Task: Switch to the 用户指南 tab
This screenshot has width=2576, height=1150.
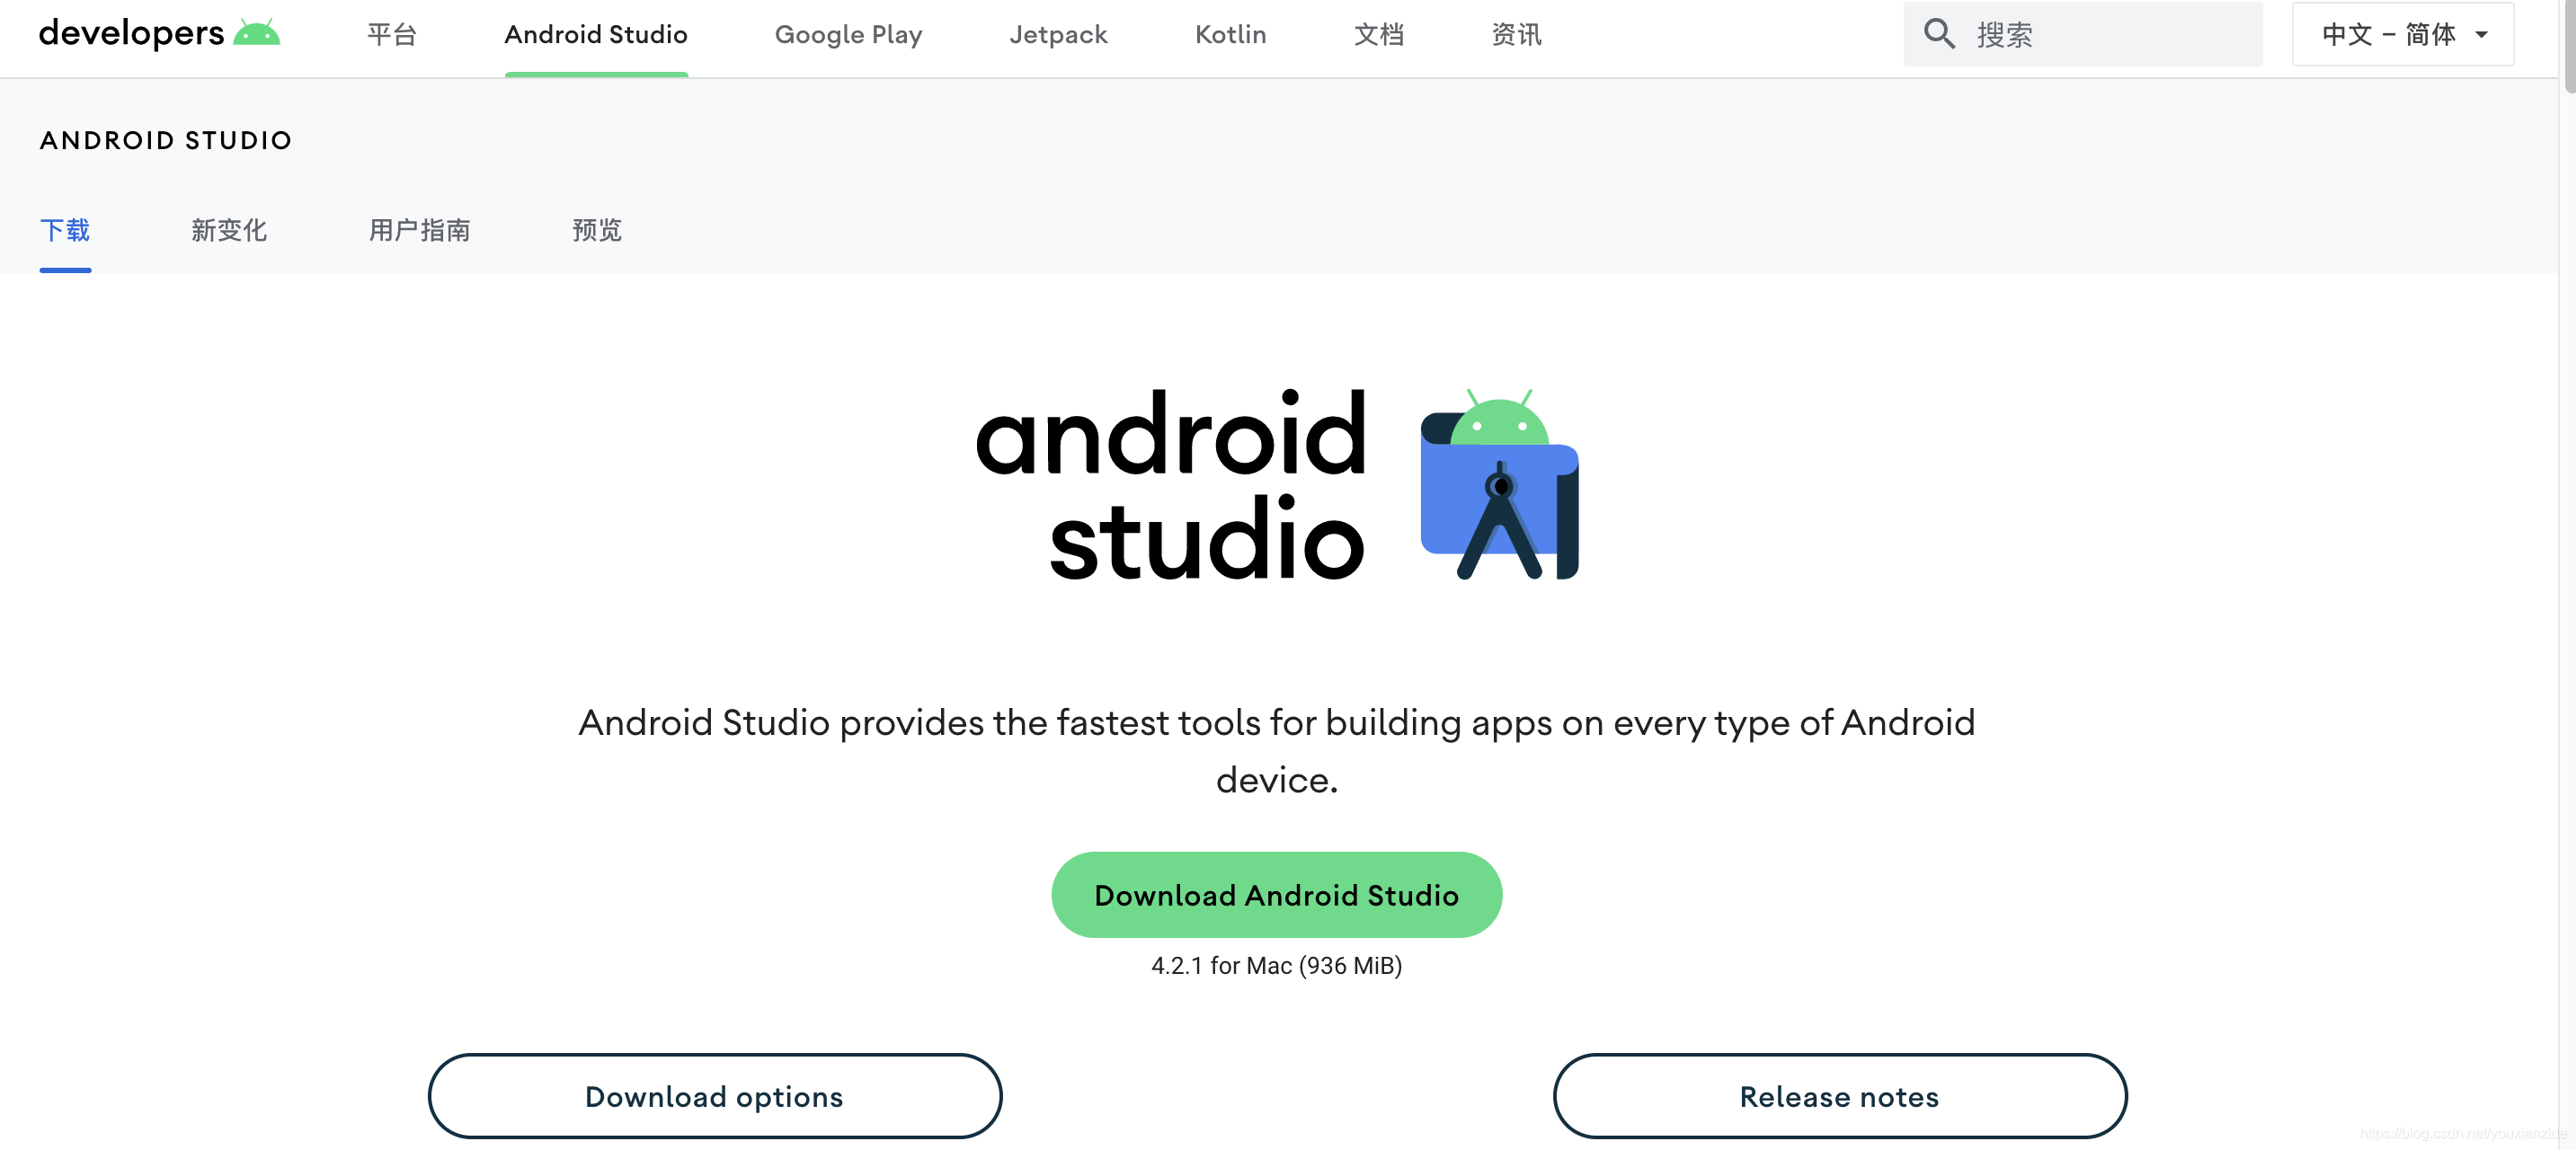Action: (x=419, y=230)
